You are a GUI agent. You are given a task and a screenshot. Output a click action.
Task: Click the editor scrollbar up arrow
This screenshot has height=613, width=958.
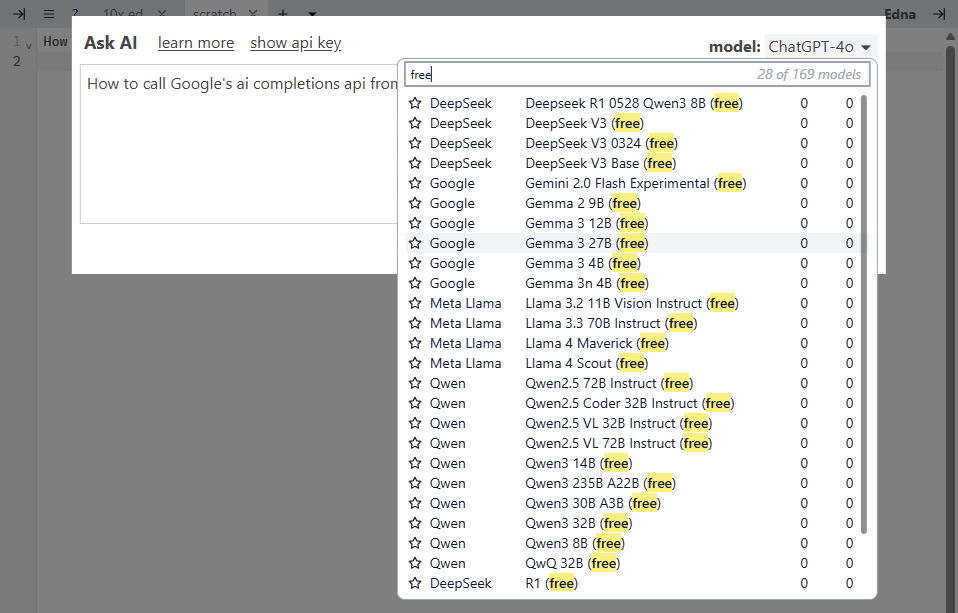coord(950,37)
